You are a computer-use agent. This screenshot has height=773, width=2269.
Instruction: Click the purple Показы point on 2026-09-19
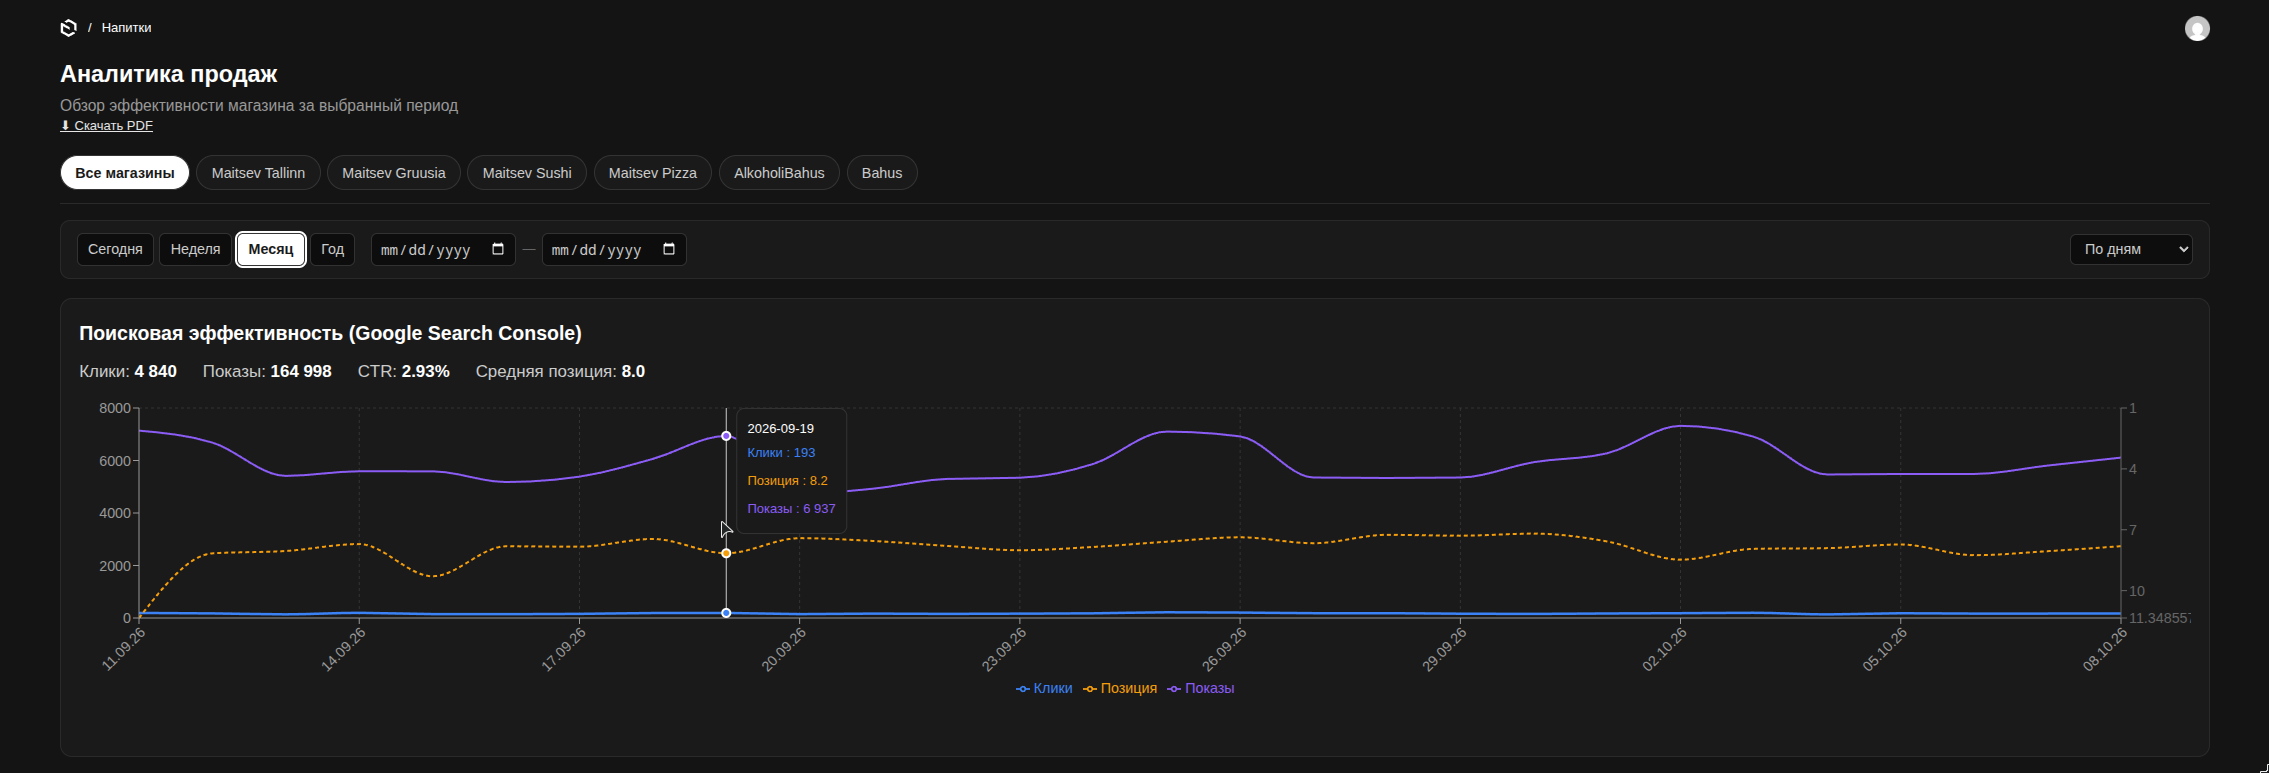pyautogui.click(x=726, y=436)
